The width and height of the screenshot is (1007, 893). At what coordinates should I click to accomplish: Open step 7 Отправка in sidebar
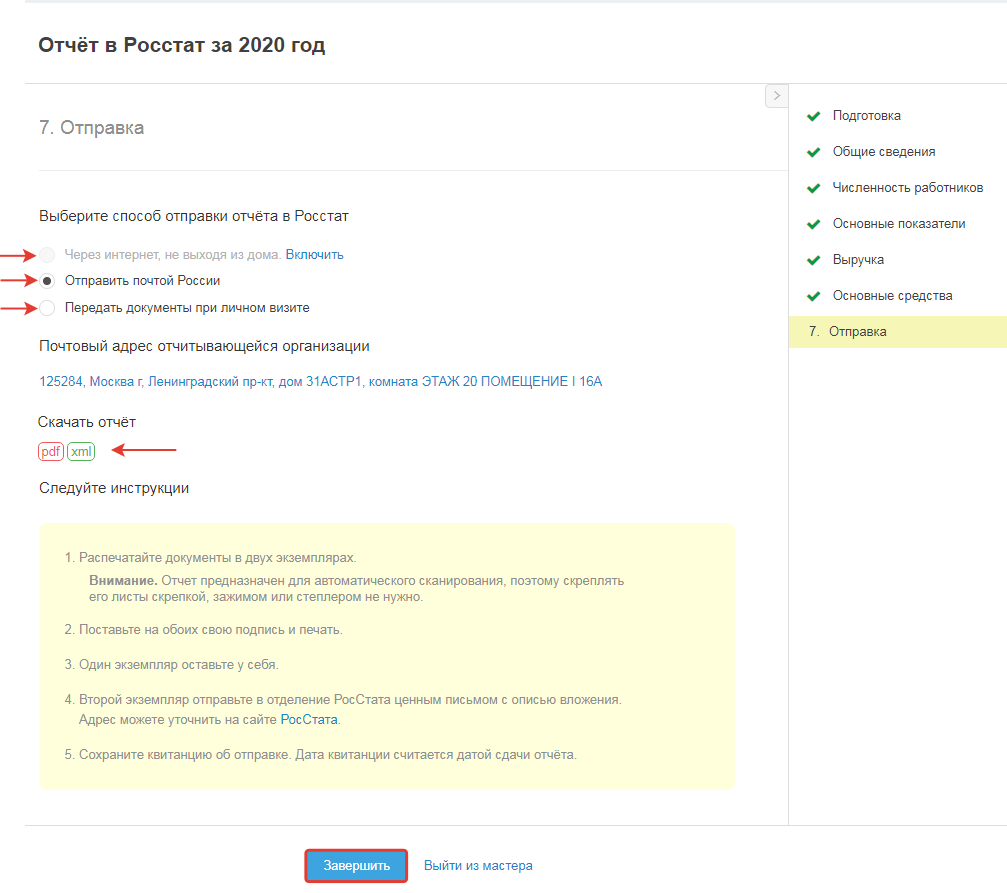tap(857, 332)
